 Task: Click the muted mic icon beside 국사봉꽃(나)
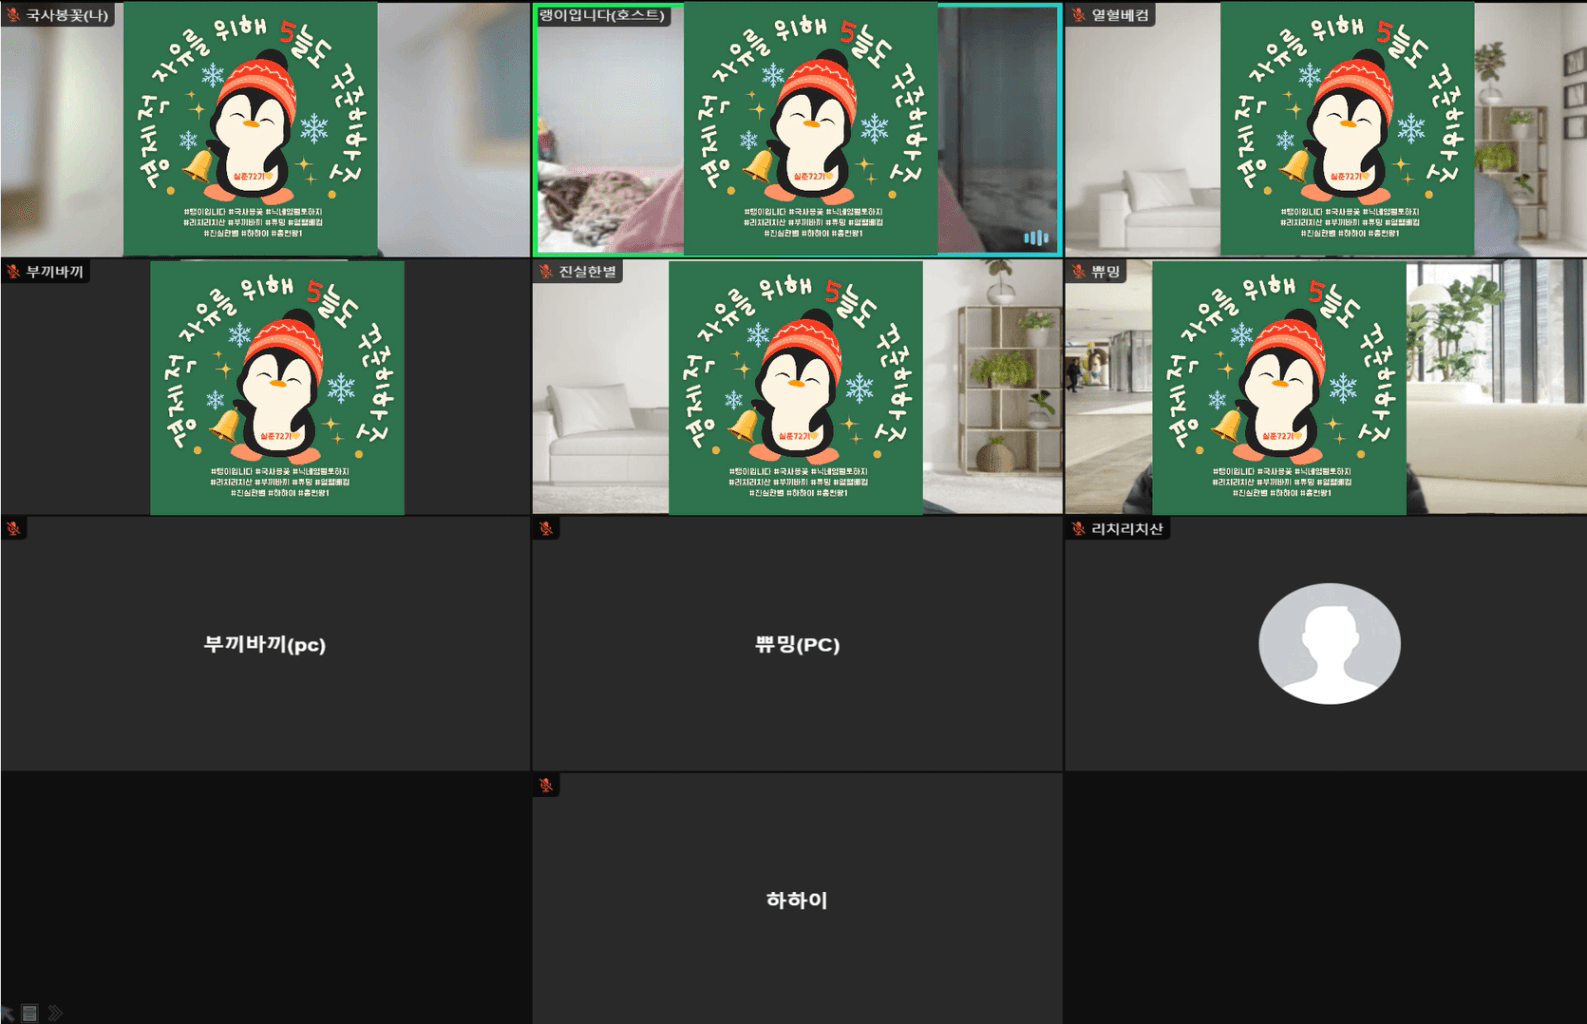click(x=14, y=15)
